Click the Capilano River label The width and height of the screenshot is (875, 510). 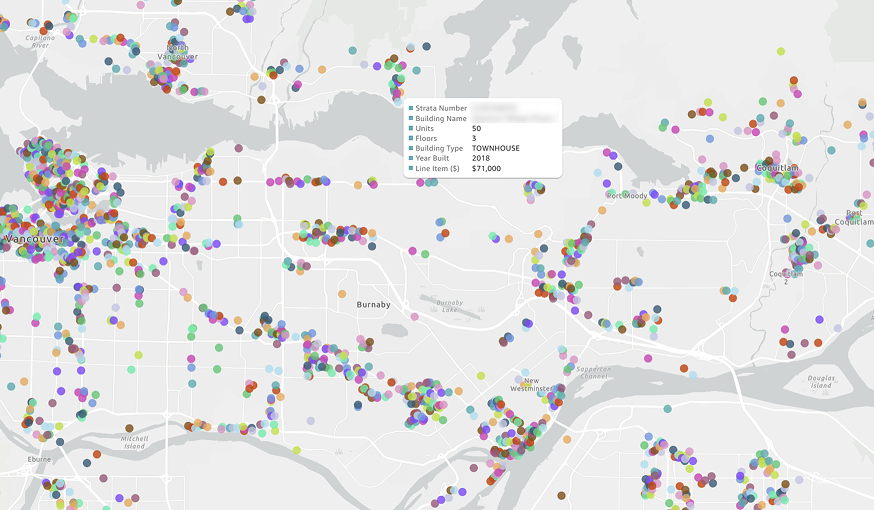pos(40,41)
